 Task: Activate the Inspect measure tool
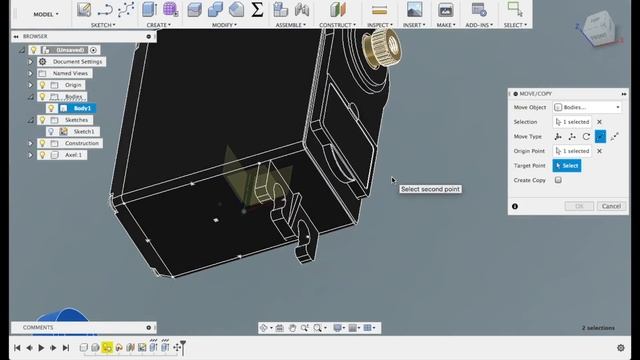click(x=380, y=11)
